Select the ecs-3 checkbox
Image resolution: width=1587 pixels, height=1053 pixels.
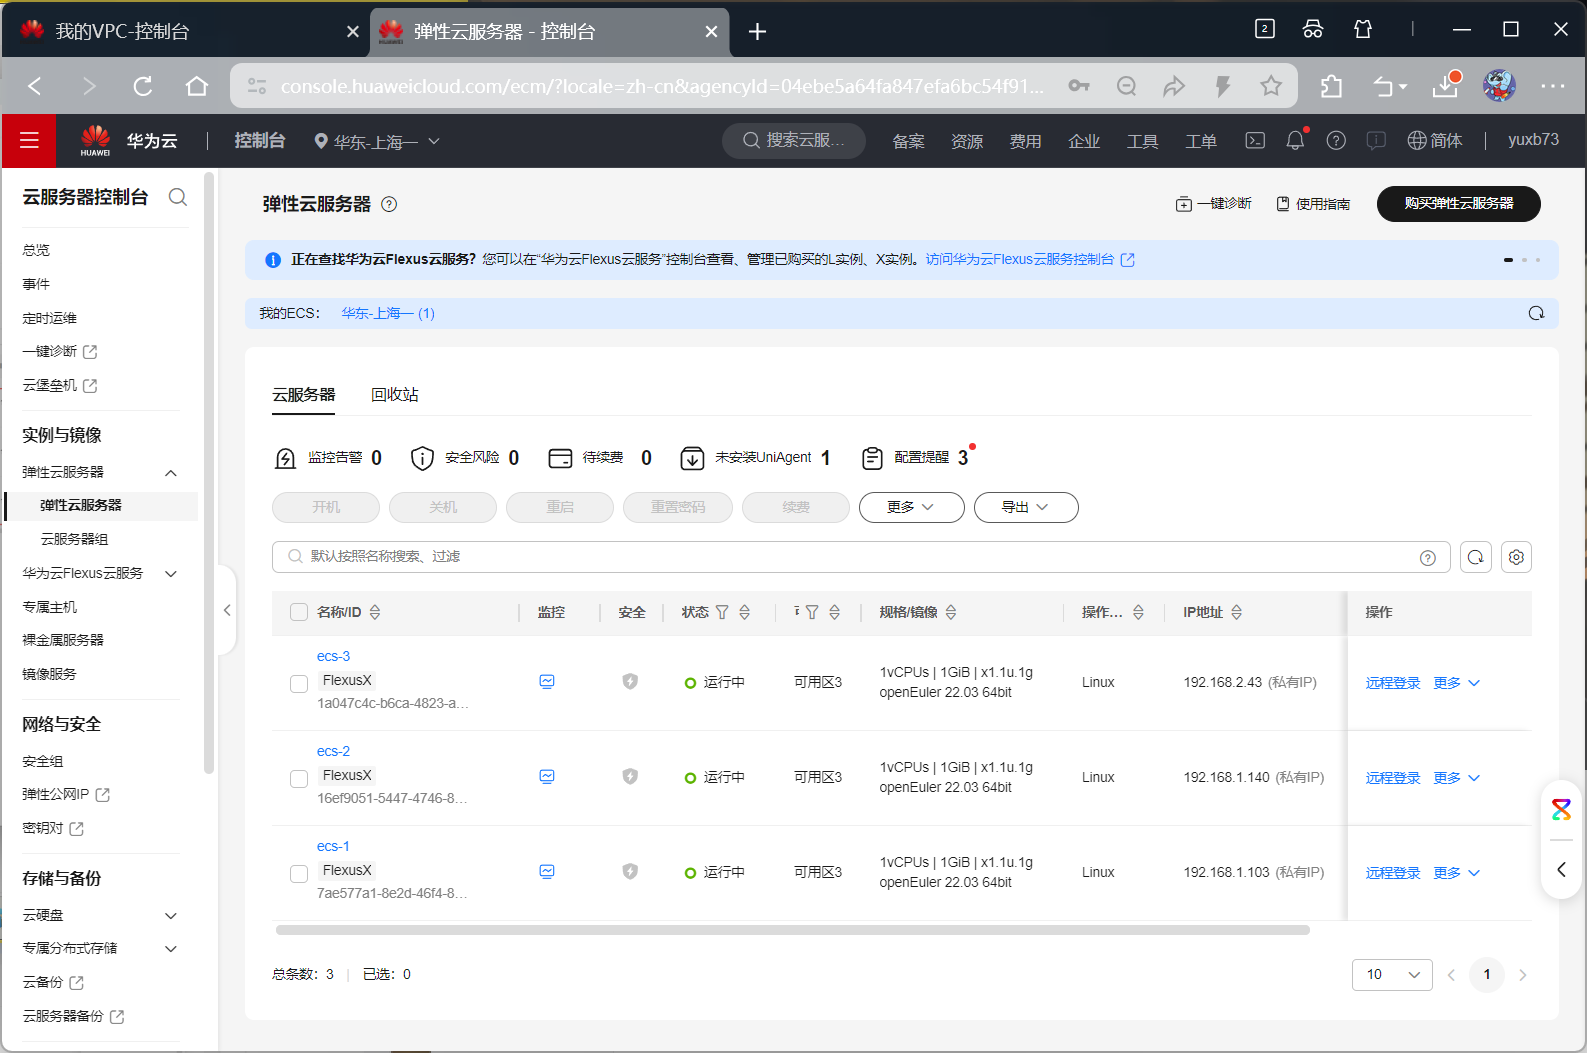coord(299,684)
